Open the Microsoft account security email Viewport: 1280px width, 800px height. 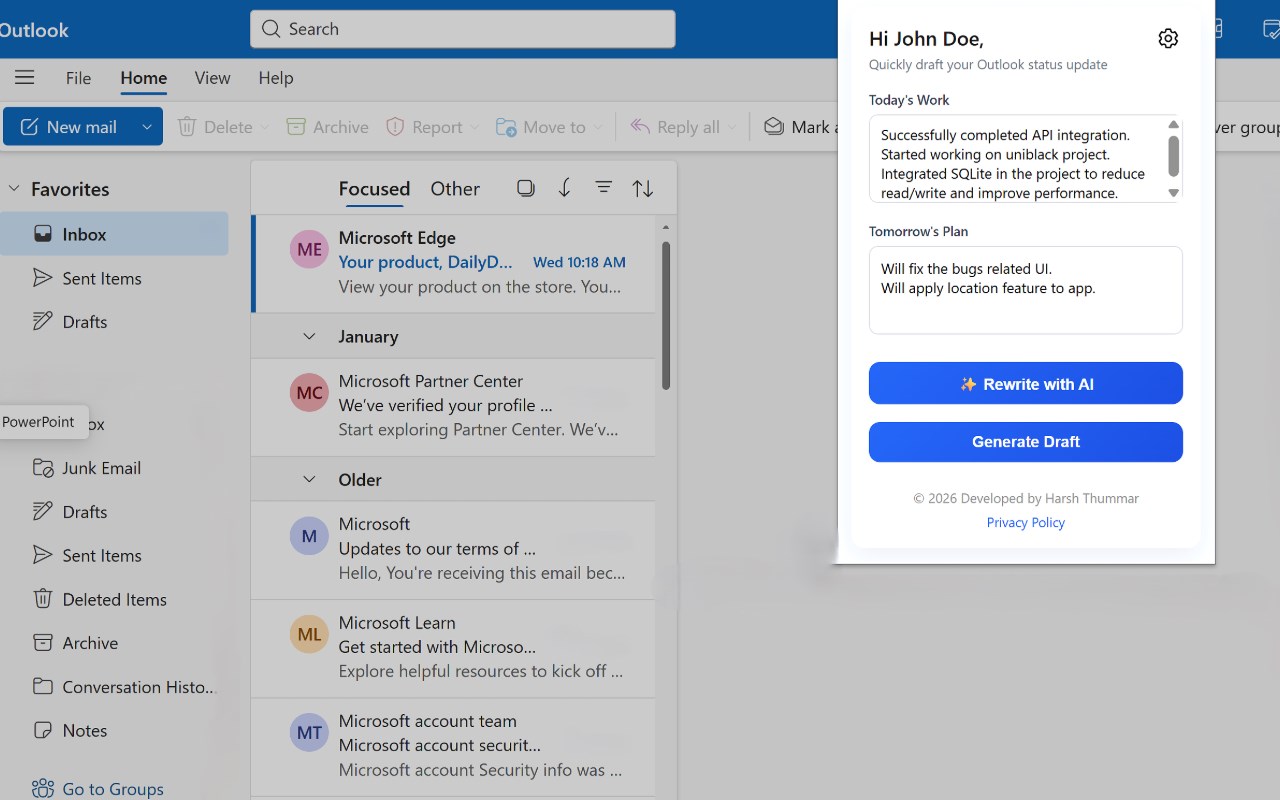click(x=454, y=746)
